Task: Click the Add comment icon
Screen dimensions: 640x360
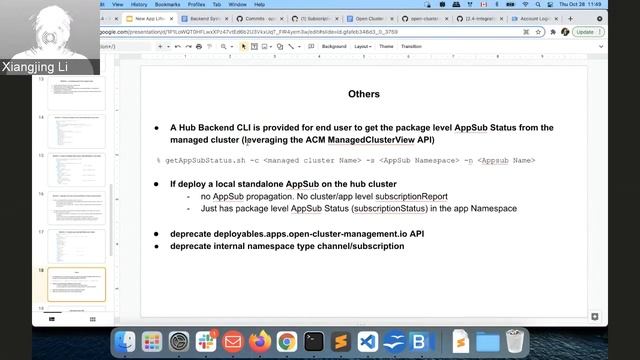Action: (x=311, y=47)
